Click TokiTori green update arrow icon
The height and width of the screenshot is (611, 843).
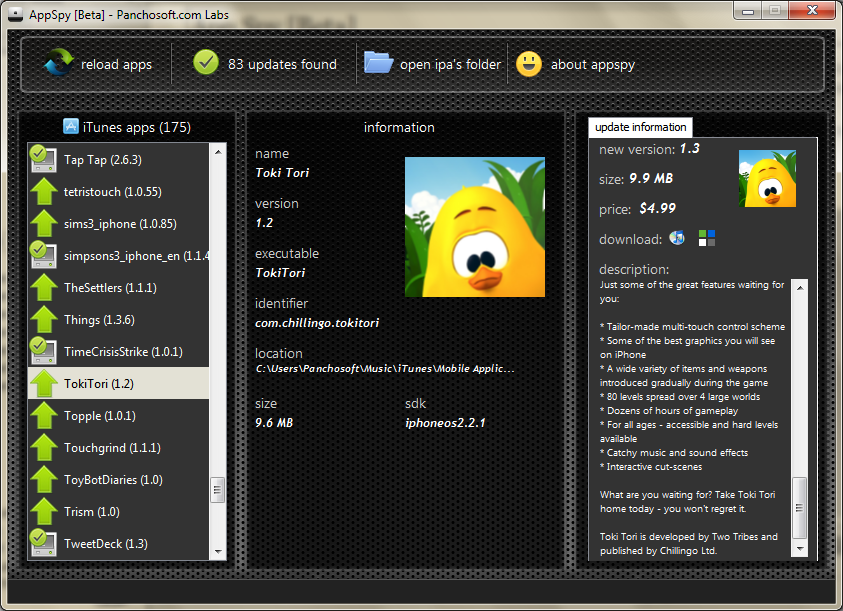click(x=44, y=383)
